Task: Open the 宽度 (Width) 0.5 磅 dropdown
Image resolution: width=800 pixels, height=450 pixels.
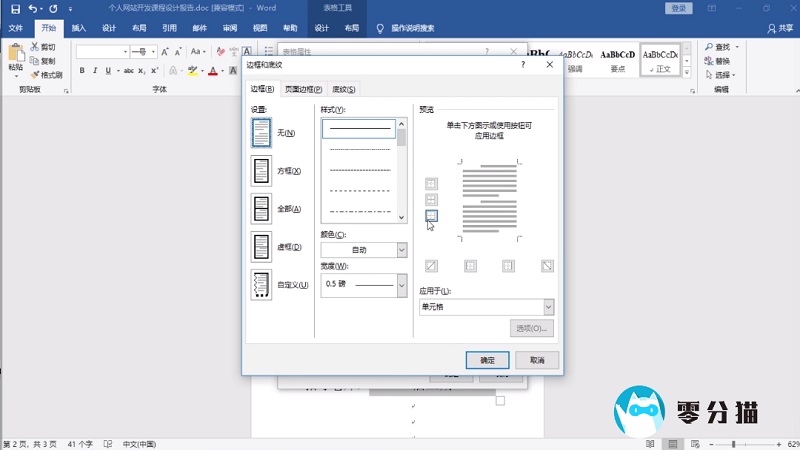Action: [x=363, y=284]
